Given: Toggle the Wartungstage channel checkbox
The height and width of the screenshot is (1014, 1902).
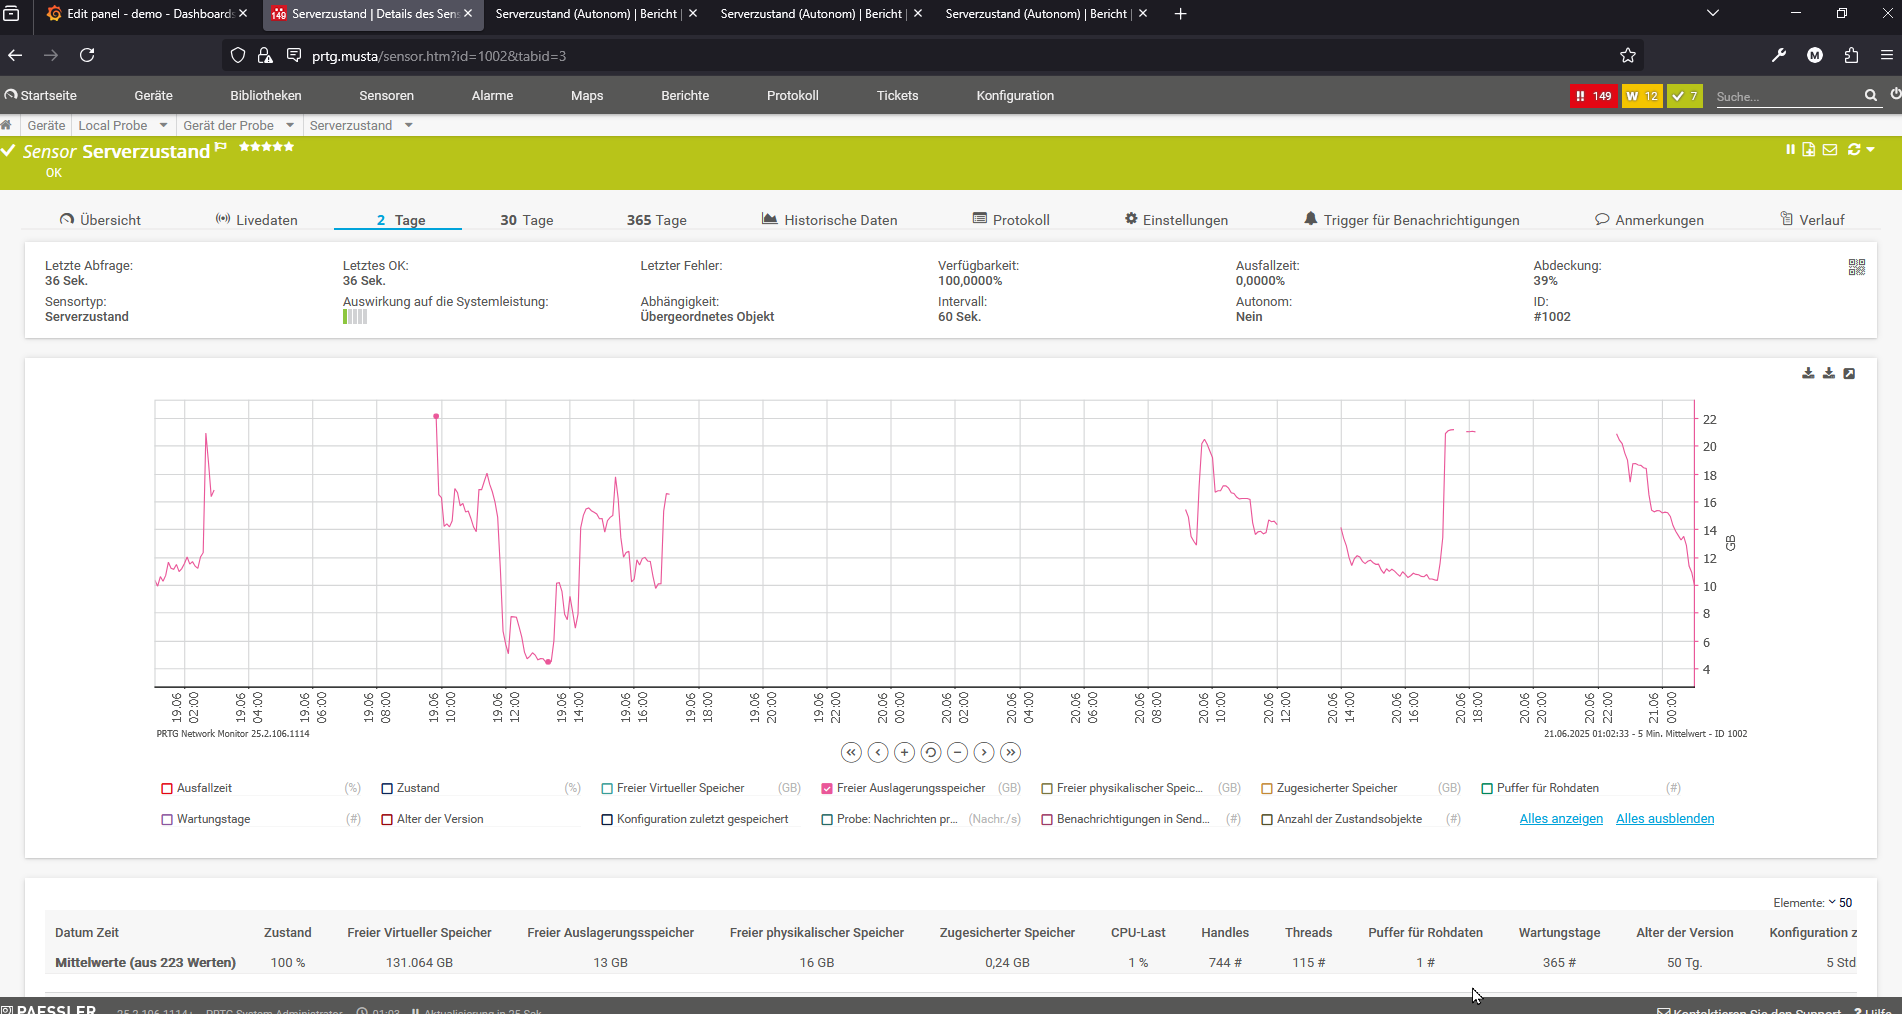Looking at the screenshot, I should coord(167,820).
